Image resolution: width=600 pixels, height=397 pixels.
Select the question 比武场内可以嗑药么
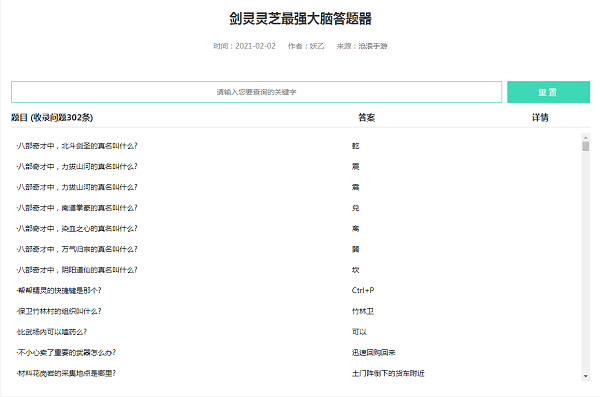(52, 332)
